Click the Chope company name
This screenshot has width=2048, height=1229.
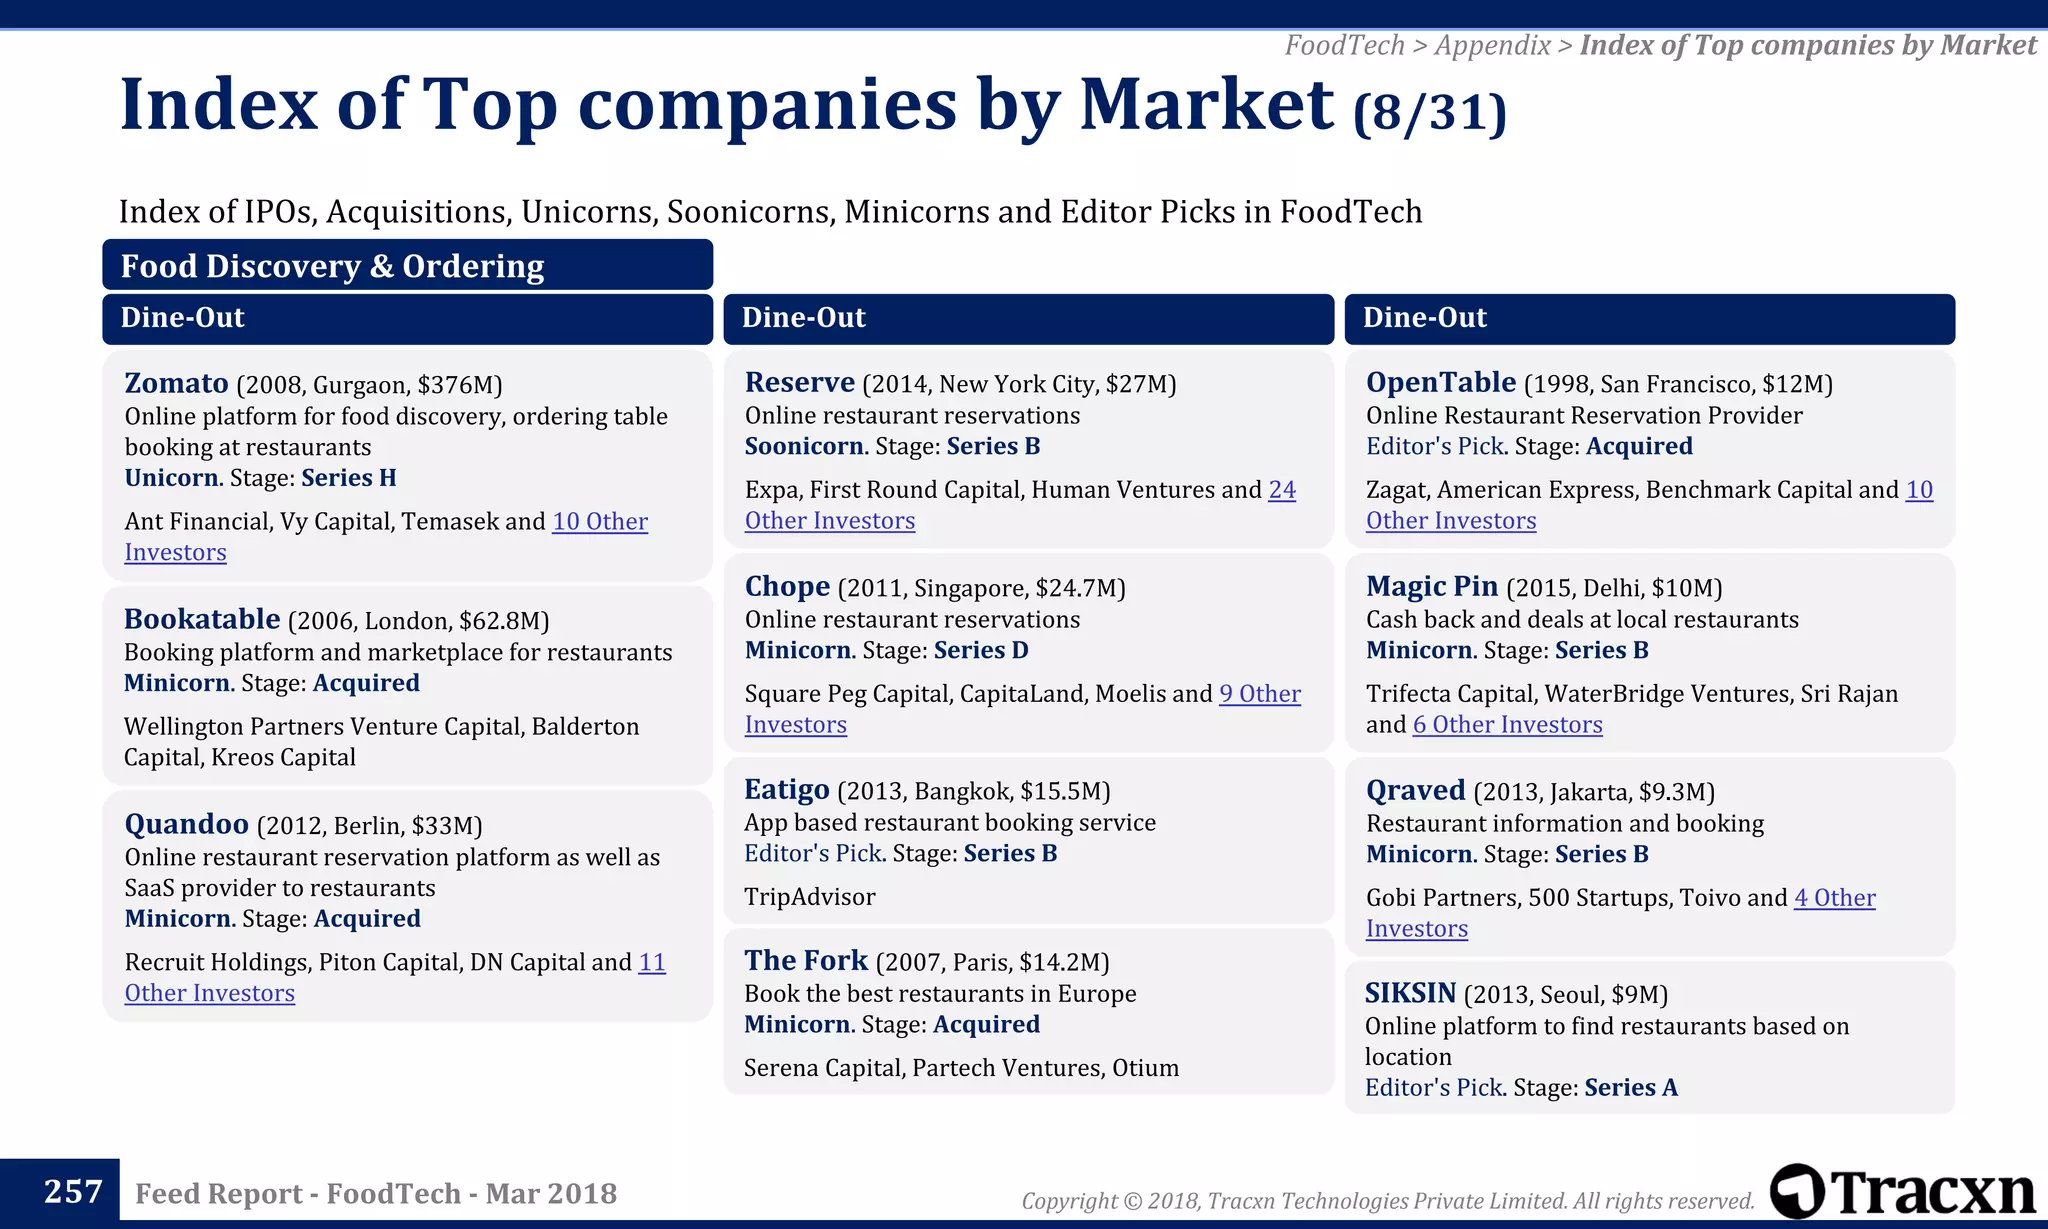click(787, 586)
